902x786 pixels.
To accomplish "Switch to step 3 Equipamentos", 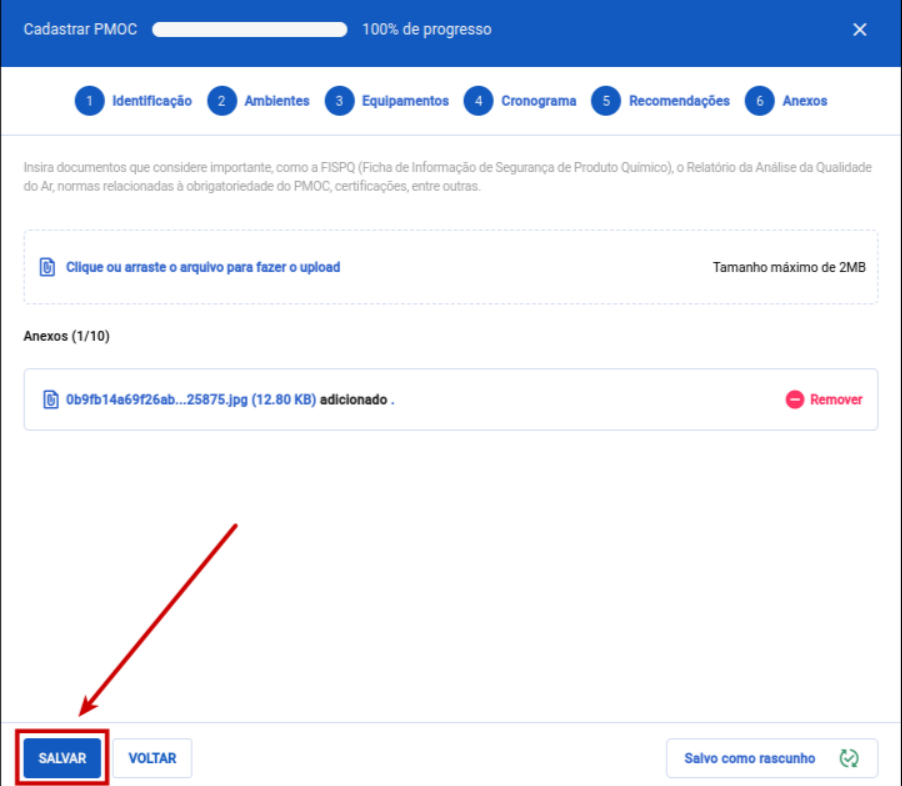I will [x=387, y=101].
